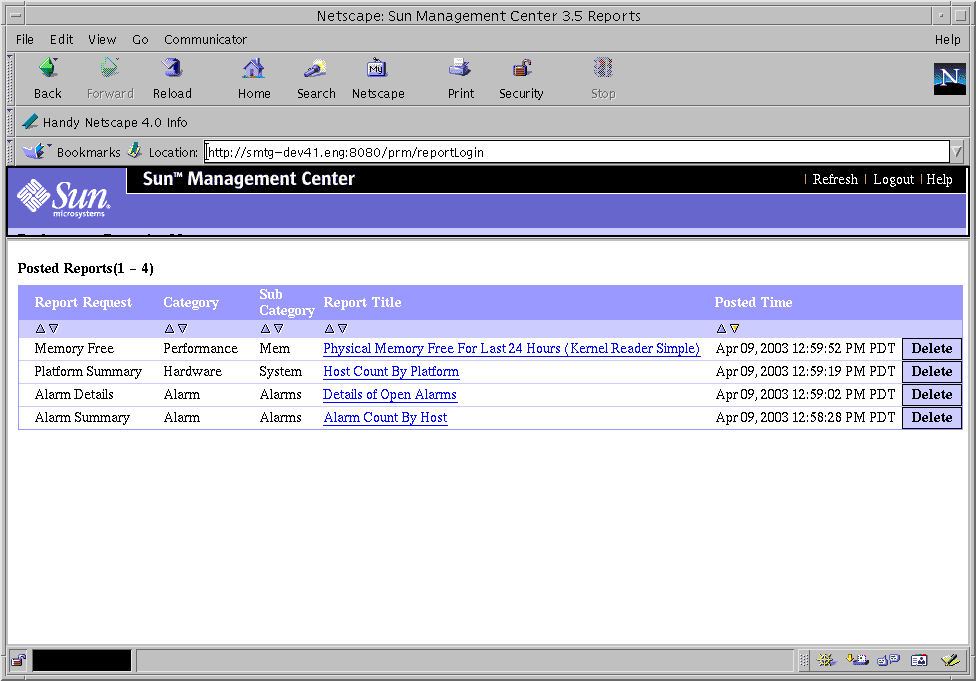The image size is (976, 681).
Task: Reload the page with Reload icon
Action: coord(172,68)
